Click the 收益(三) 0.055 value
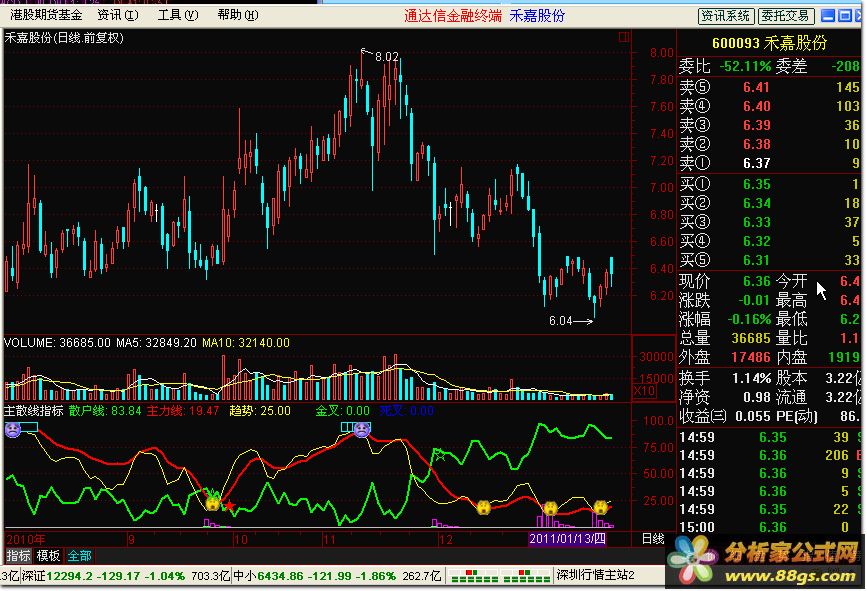The height and width of the screenshot is (591, 867). pos(753,416)
